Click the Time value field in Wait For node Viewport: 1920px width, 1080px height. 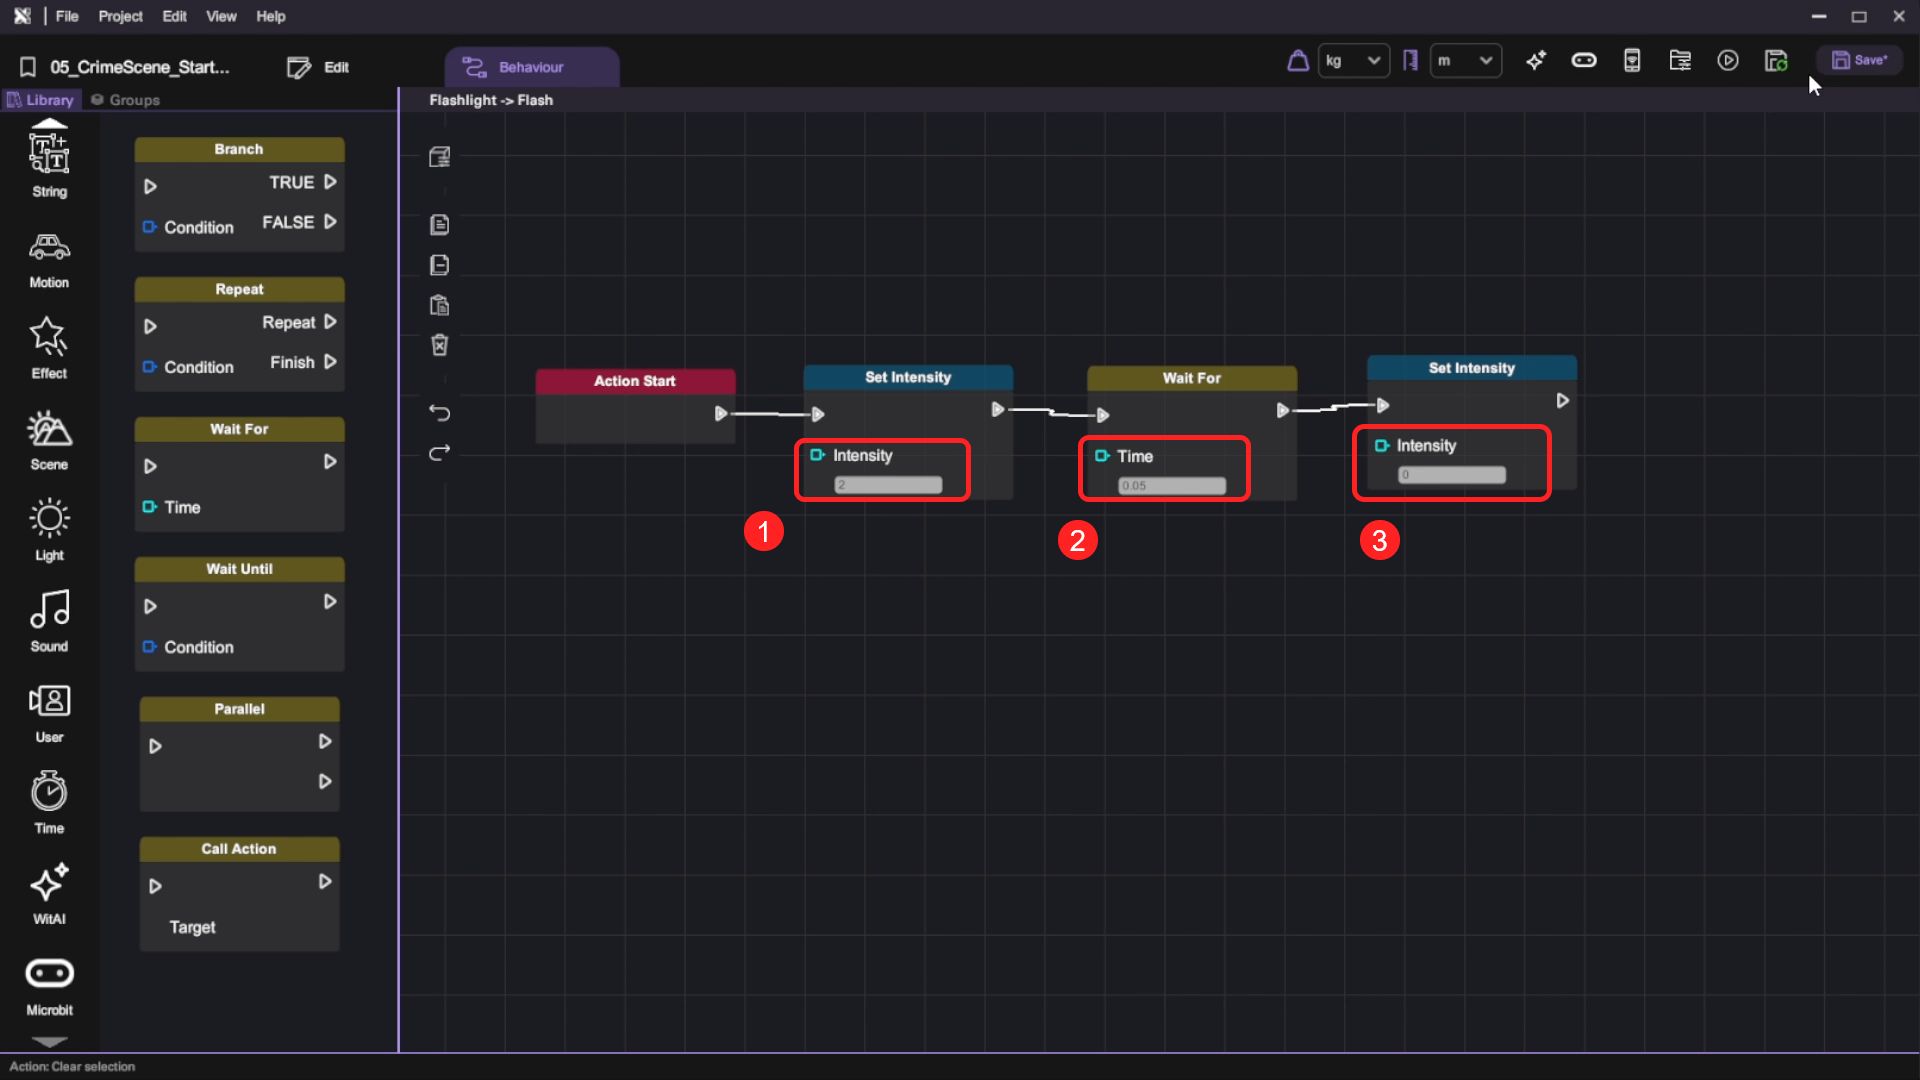(x=1172, y=486)
